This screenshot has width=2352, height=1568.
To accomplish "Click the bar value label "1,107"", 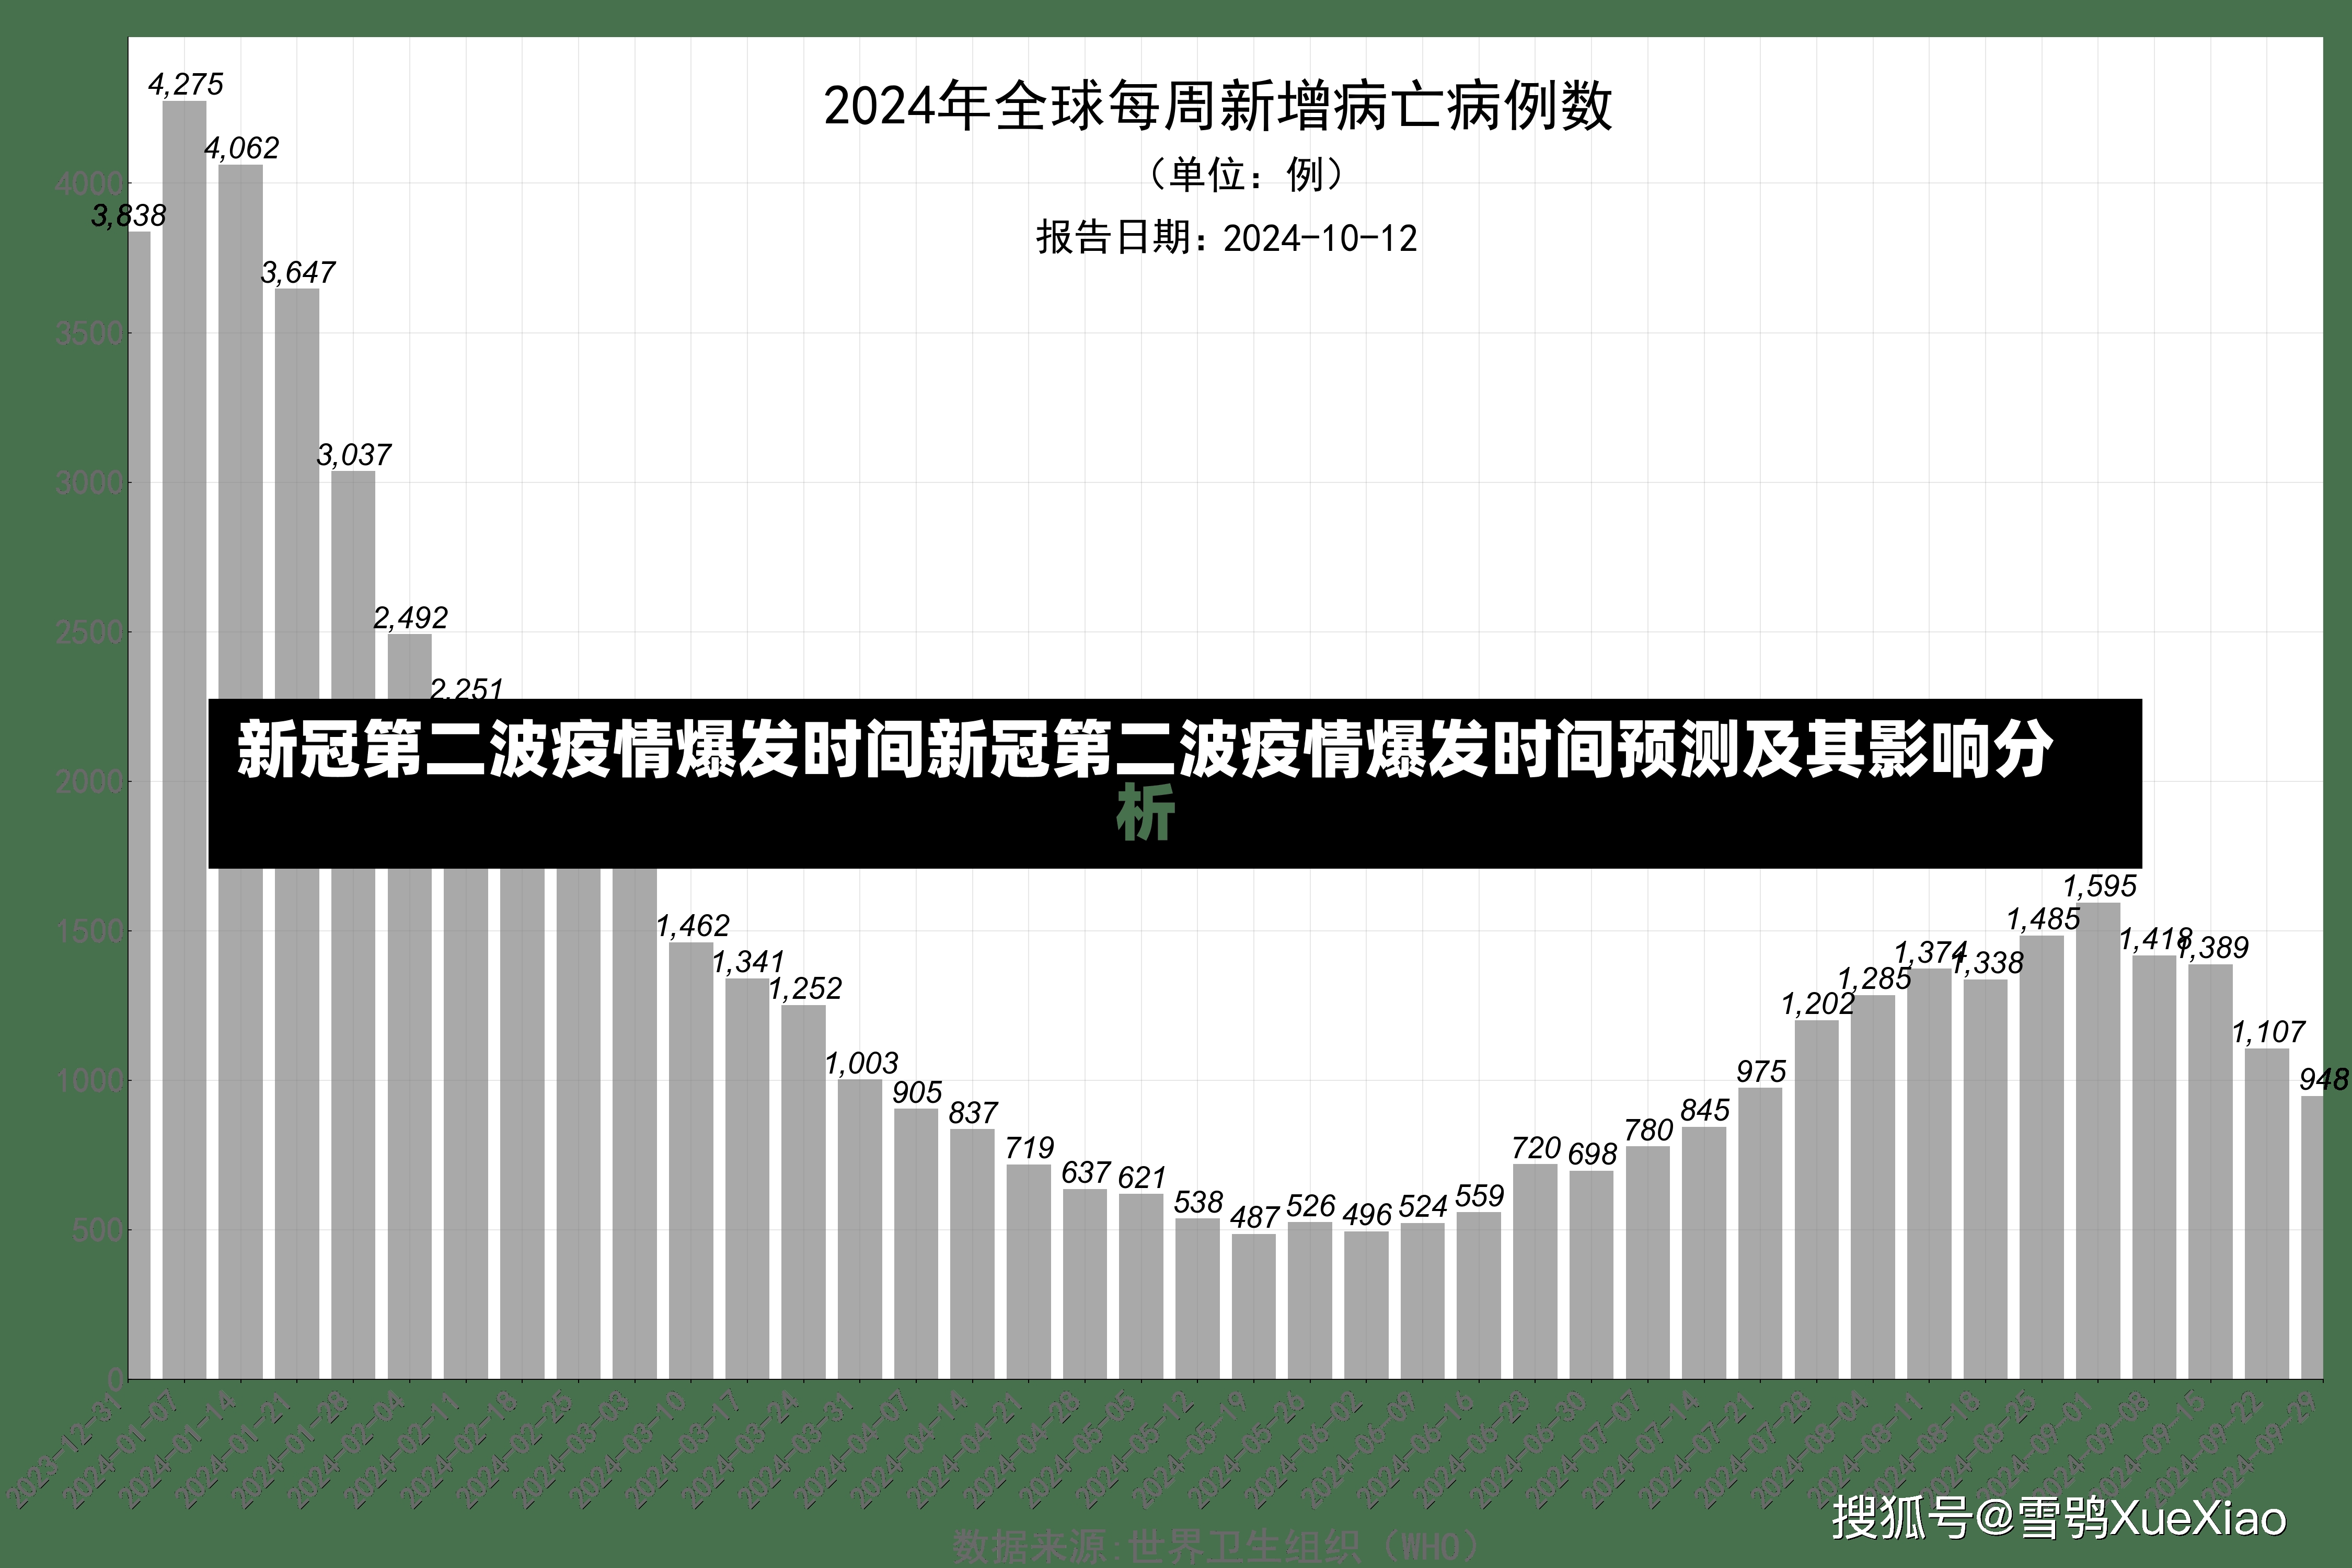I will pos(2268,1032).
